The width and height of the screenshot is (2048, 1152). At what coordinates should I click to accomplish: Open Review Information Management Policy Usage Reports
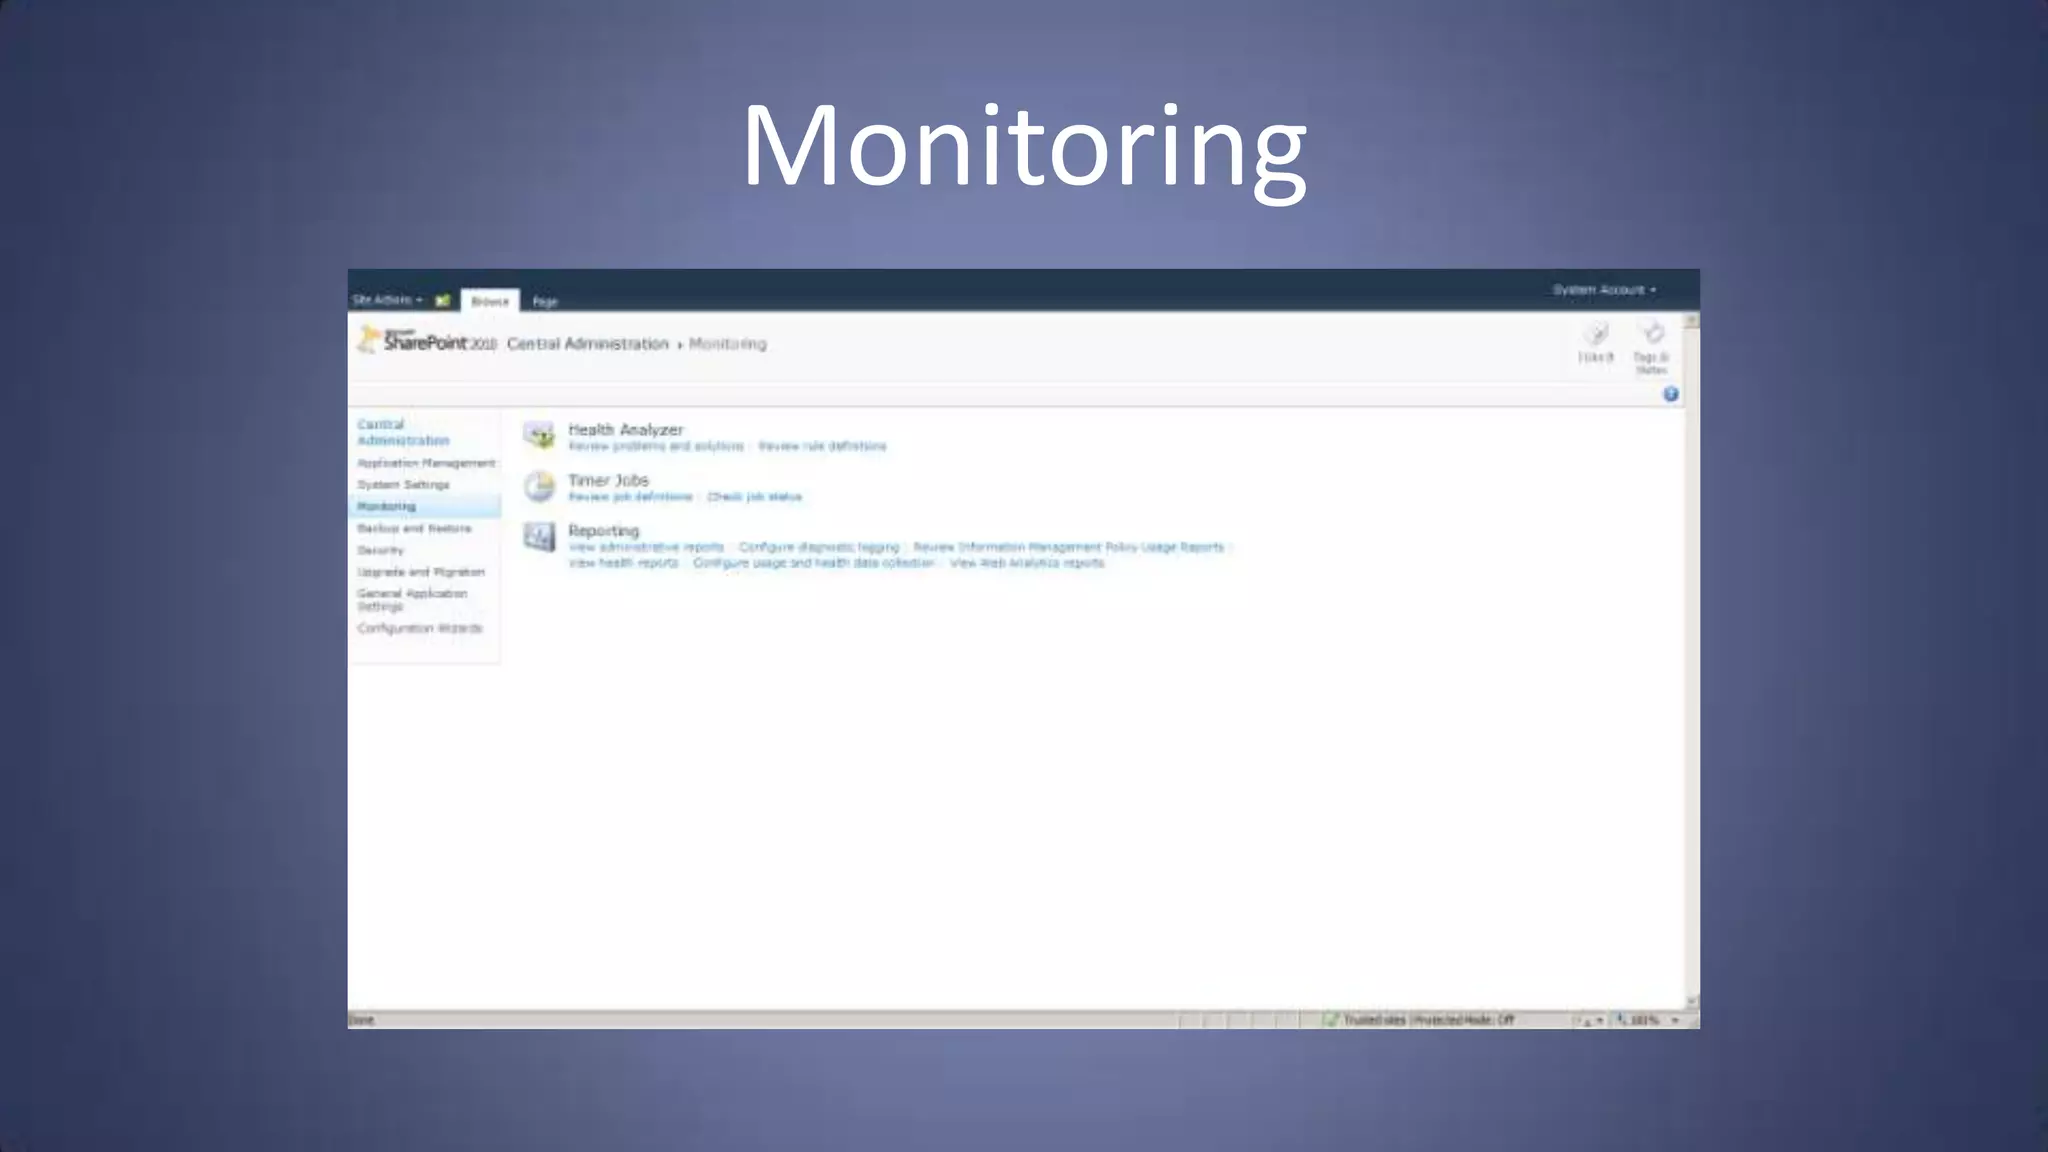click(x=1069, y=547)
